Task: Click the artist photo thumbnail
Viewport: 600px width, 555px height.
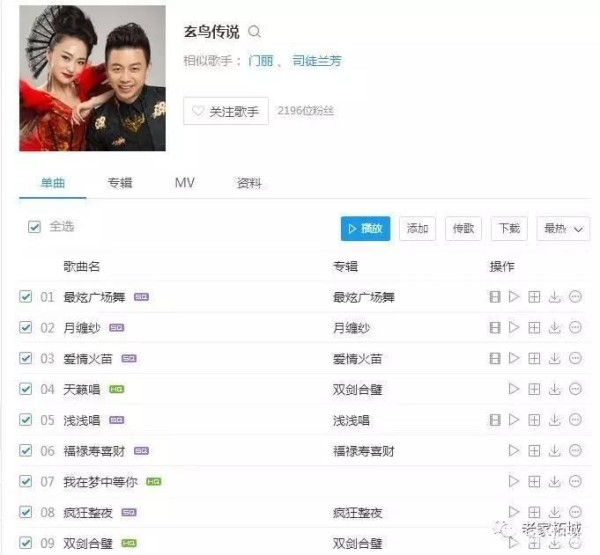Action: [x=93, y=78]
